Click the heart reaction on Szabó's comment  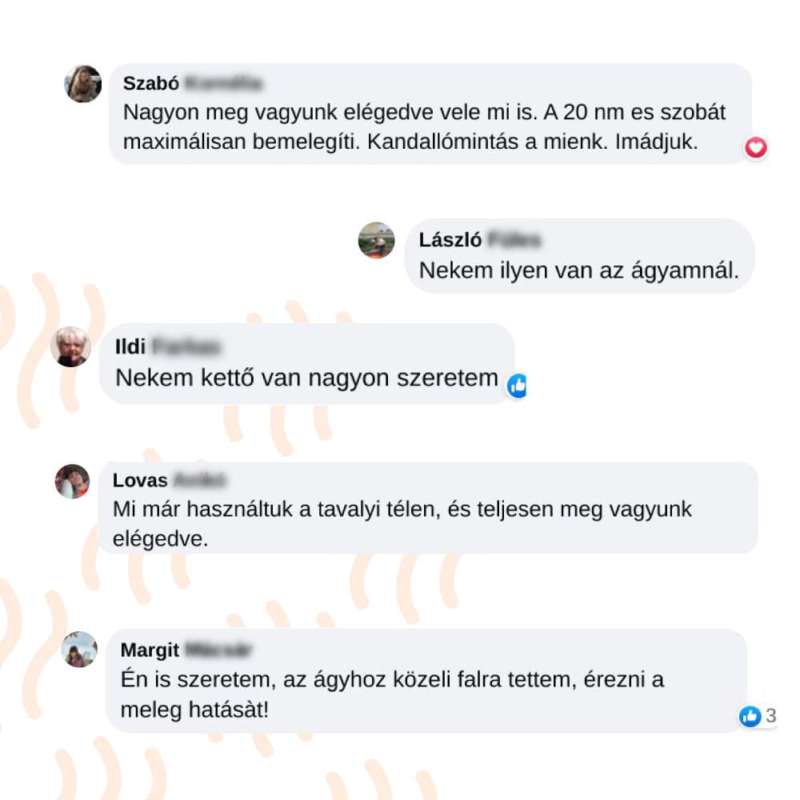coord(756,148)
